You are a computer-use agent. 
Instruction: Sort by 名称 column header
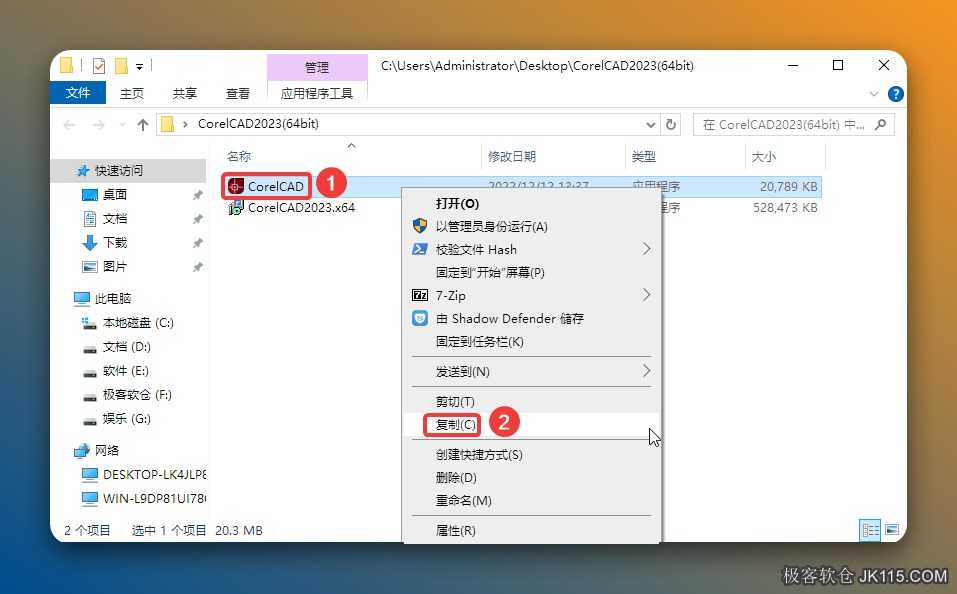(239, 157)
